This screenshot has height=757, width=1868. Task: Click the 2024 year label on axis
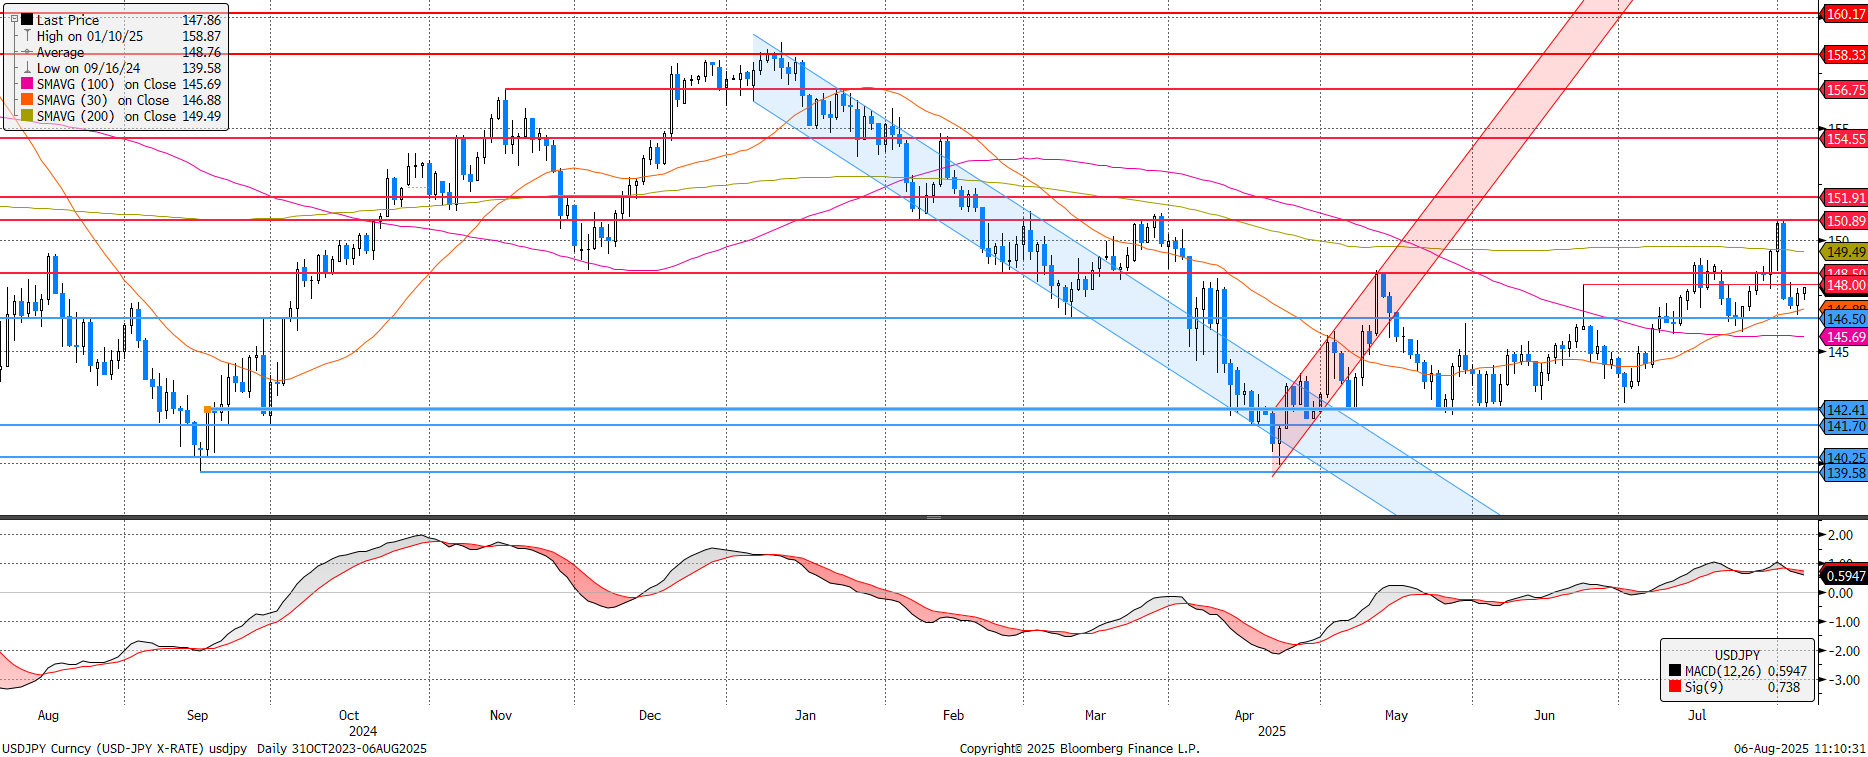(x=363, y=732)
